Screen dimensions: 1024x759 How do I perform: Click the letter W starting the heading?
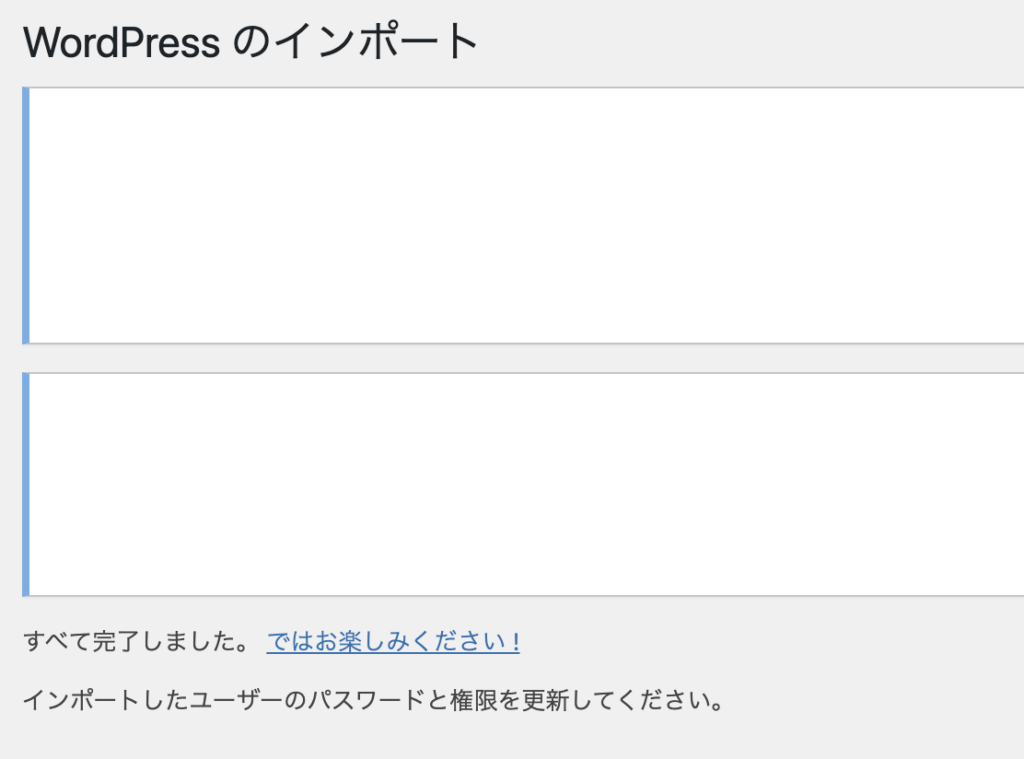(x=40, y=43)
